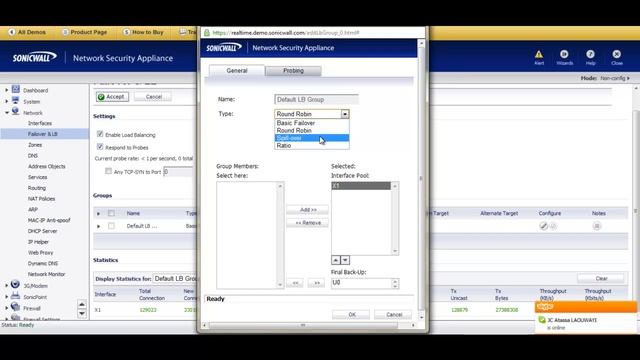Click OK in the dialog

click(351, 314)
